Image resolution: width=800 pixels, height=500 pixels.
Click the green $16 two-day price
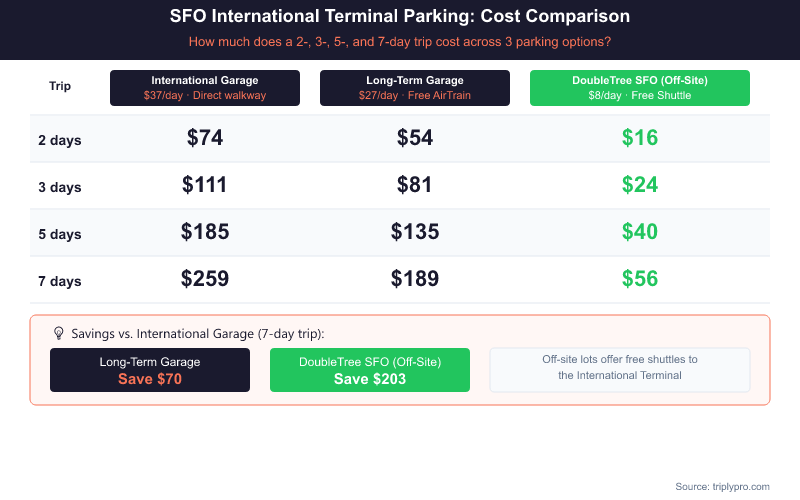[x=640, y=138]
